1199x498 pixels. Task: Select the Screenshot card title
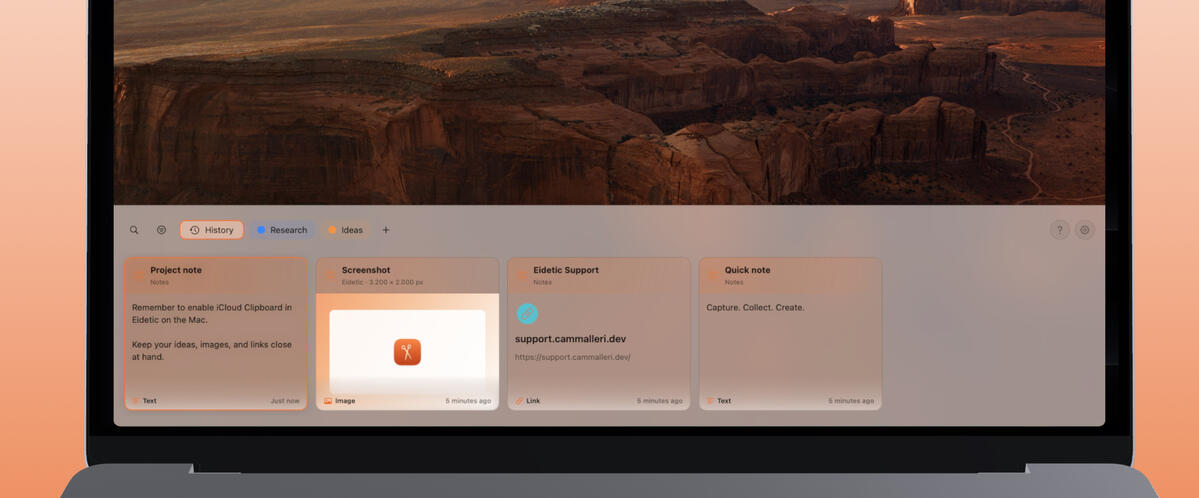pyautogui.click(x=366, y=270)
